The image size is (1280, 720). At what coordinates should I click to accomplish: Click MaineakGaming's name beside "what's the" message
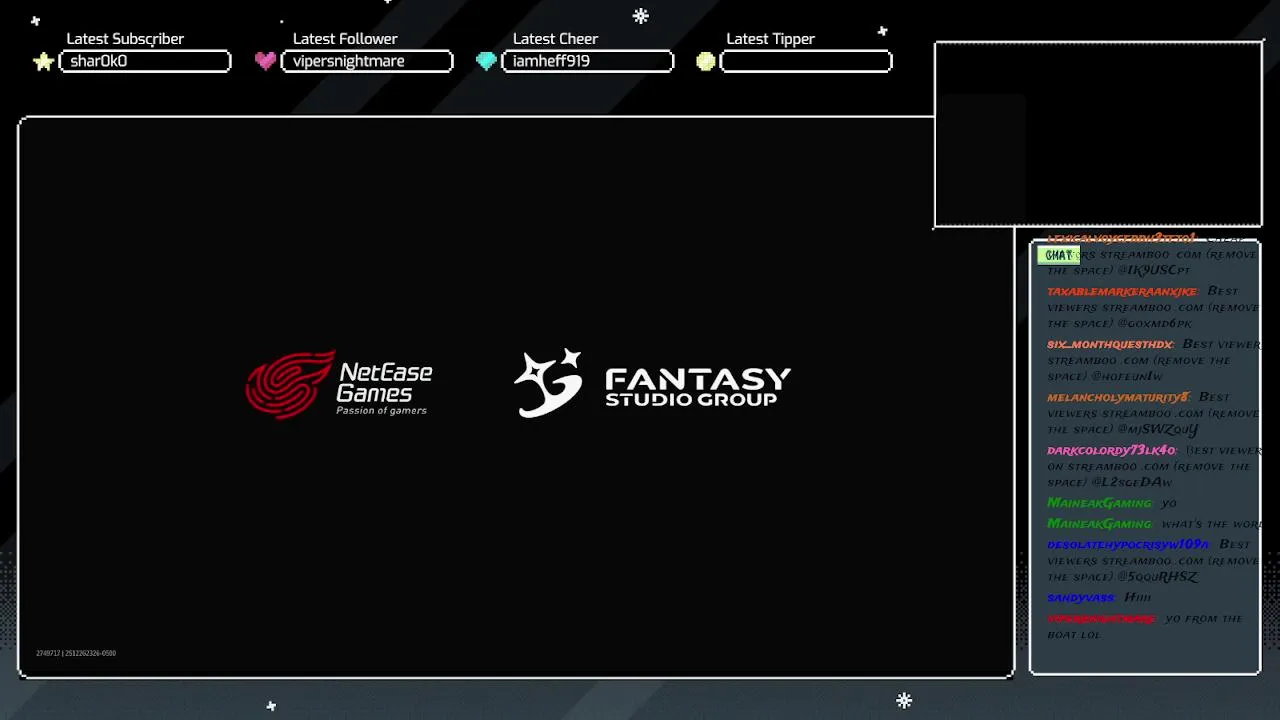[x=1100, y=524]
